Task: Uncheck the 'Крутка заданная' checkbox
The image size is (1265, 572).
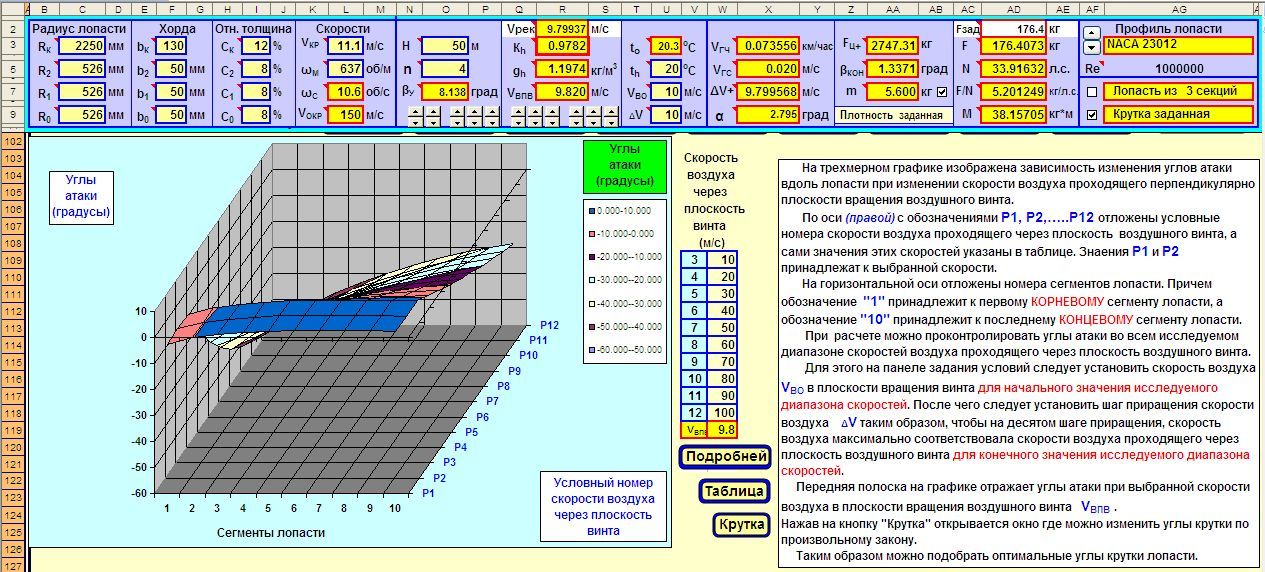Action: point(1091,114)
